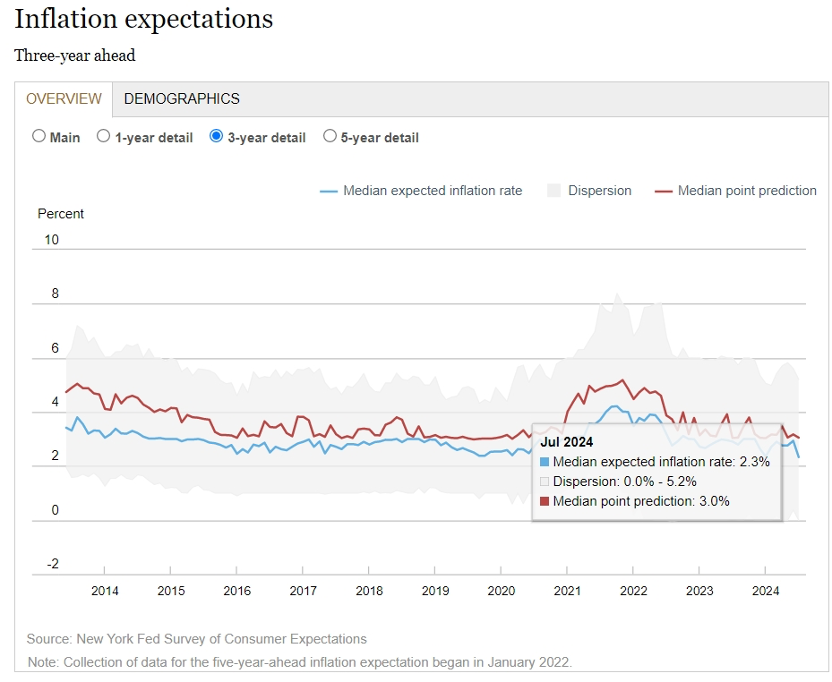Click the gray dispersion square in the tooltip
The height and width of the screenshot is (682, 832).
pos(544,482)
